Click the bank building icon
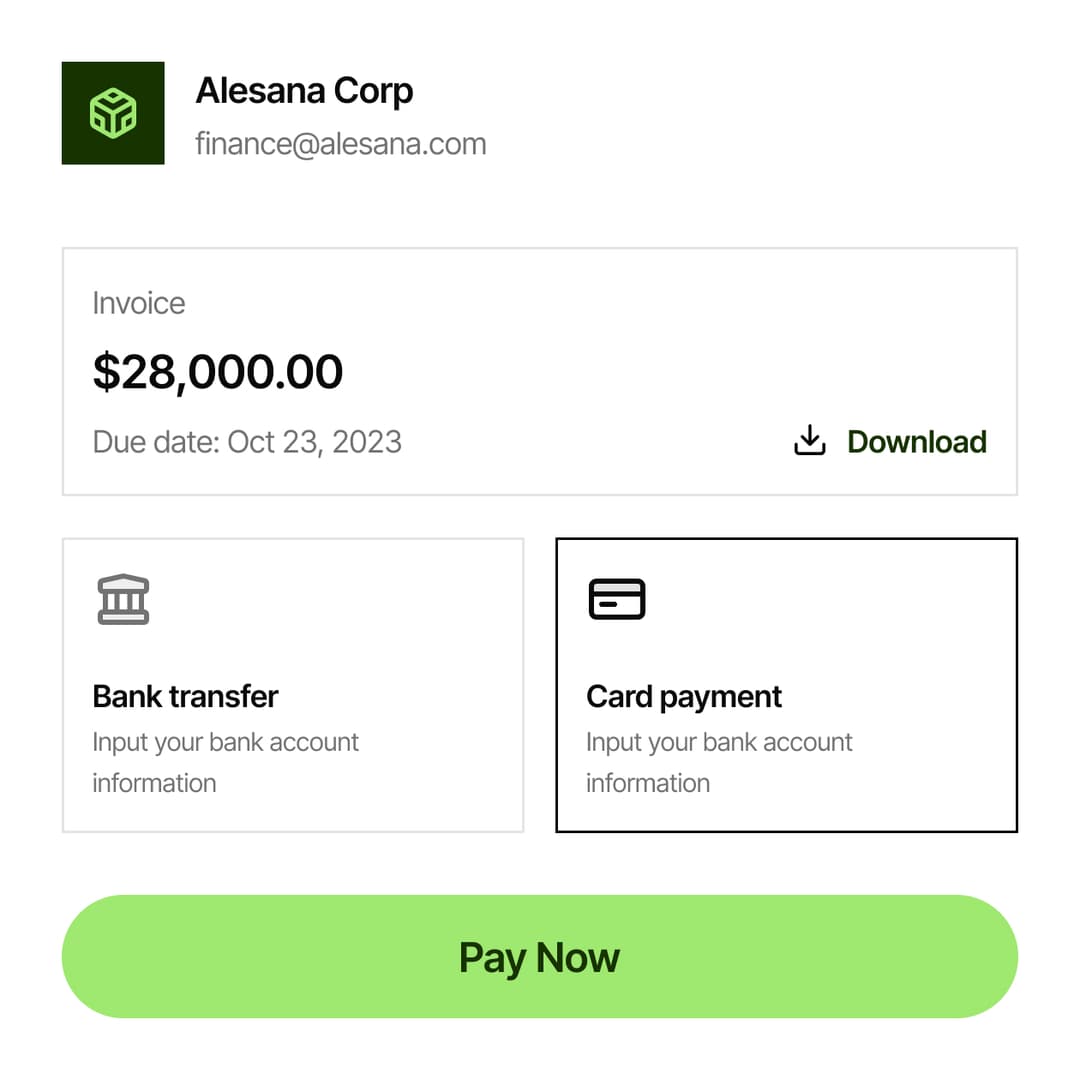Image resolution: width=1080 pixels, height=1080 pixels. pos(123,599)
